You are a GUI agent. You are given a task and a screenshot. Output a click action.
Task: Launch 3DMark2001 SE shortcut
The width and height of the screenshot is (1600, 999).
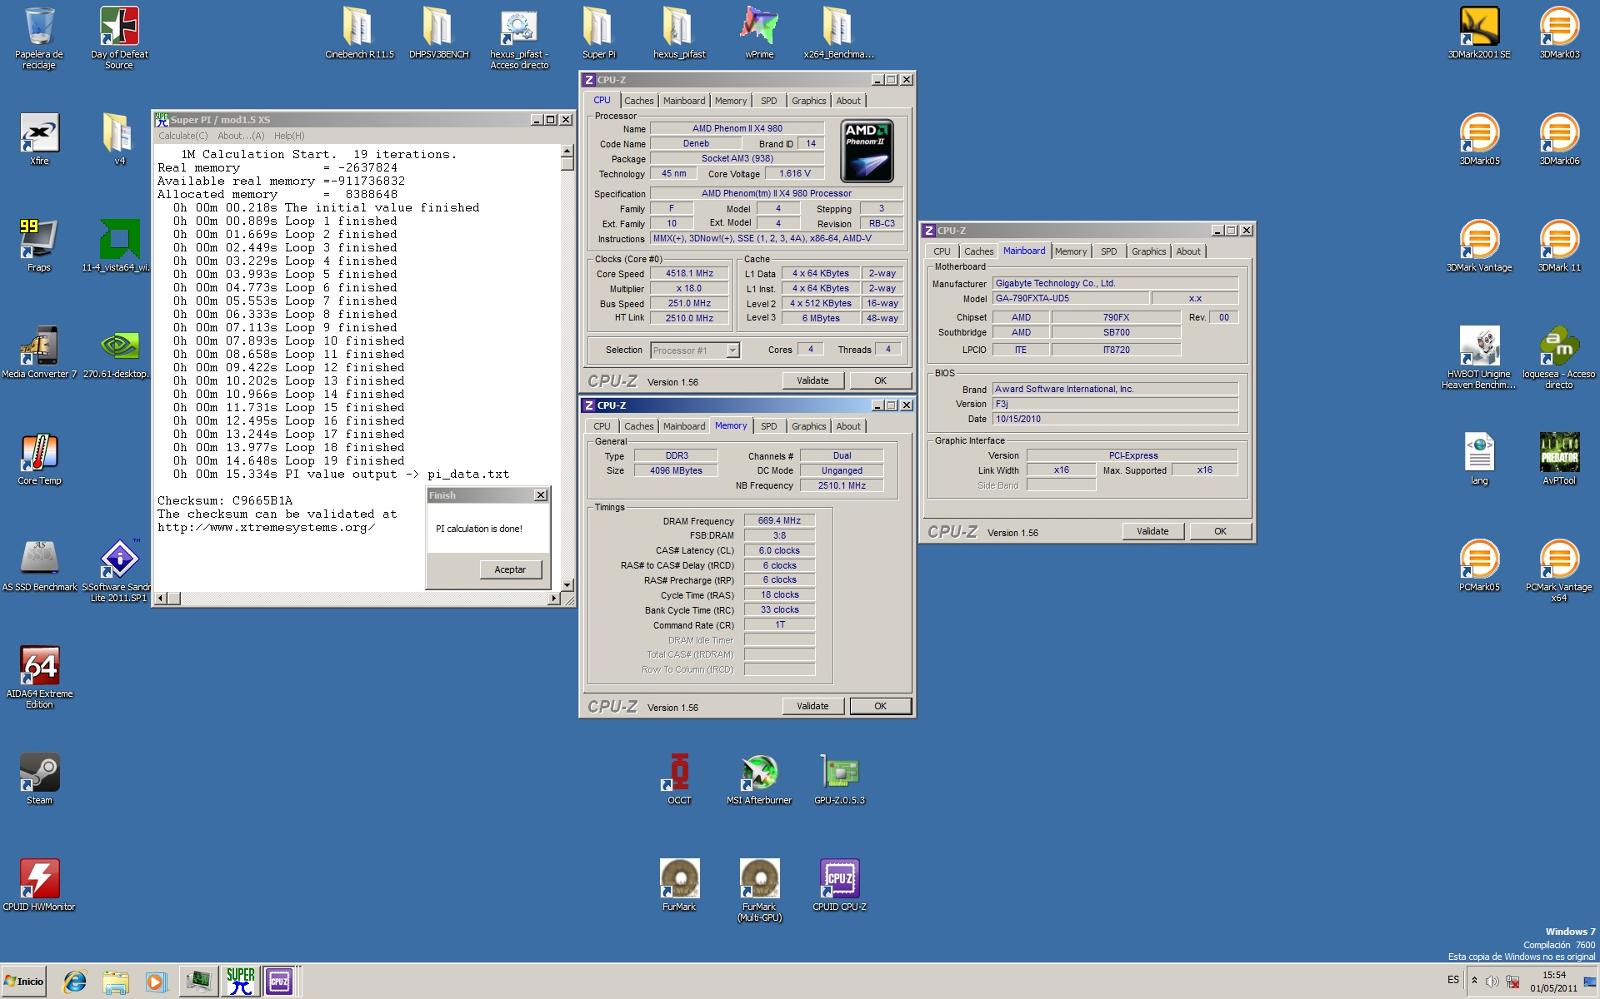coord(1479,33)
